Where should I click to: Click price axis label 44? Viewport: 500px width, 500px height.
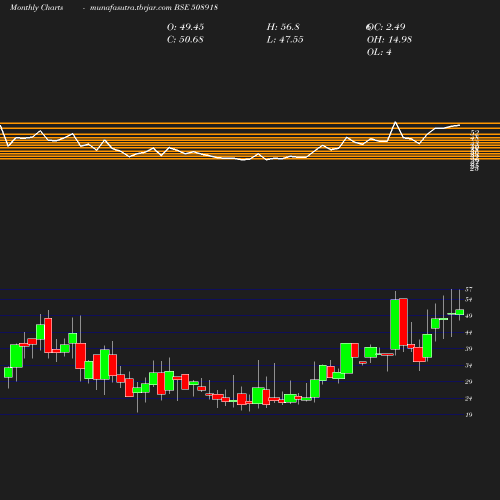pos(469,333)
